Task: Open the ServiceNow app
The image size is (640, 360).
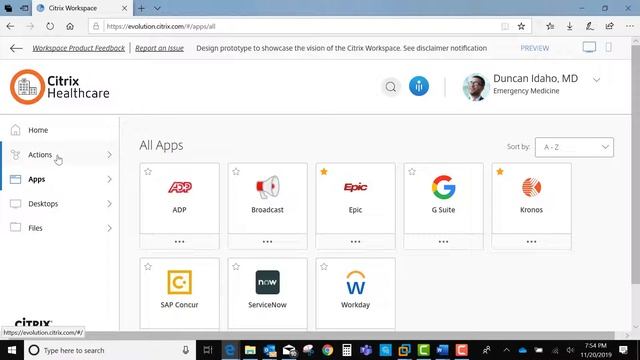Action: pyautogui.click(x=267, y=282)
